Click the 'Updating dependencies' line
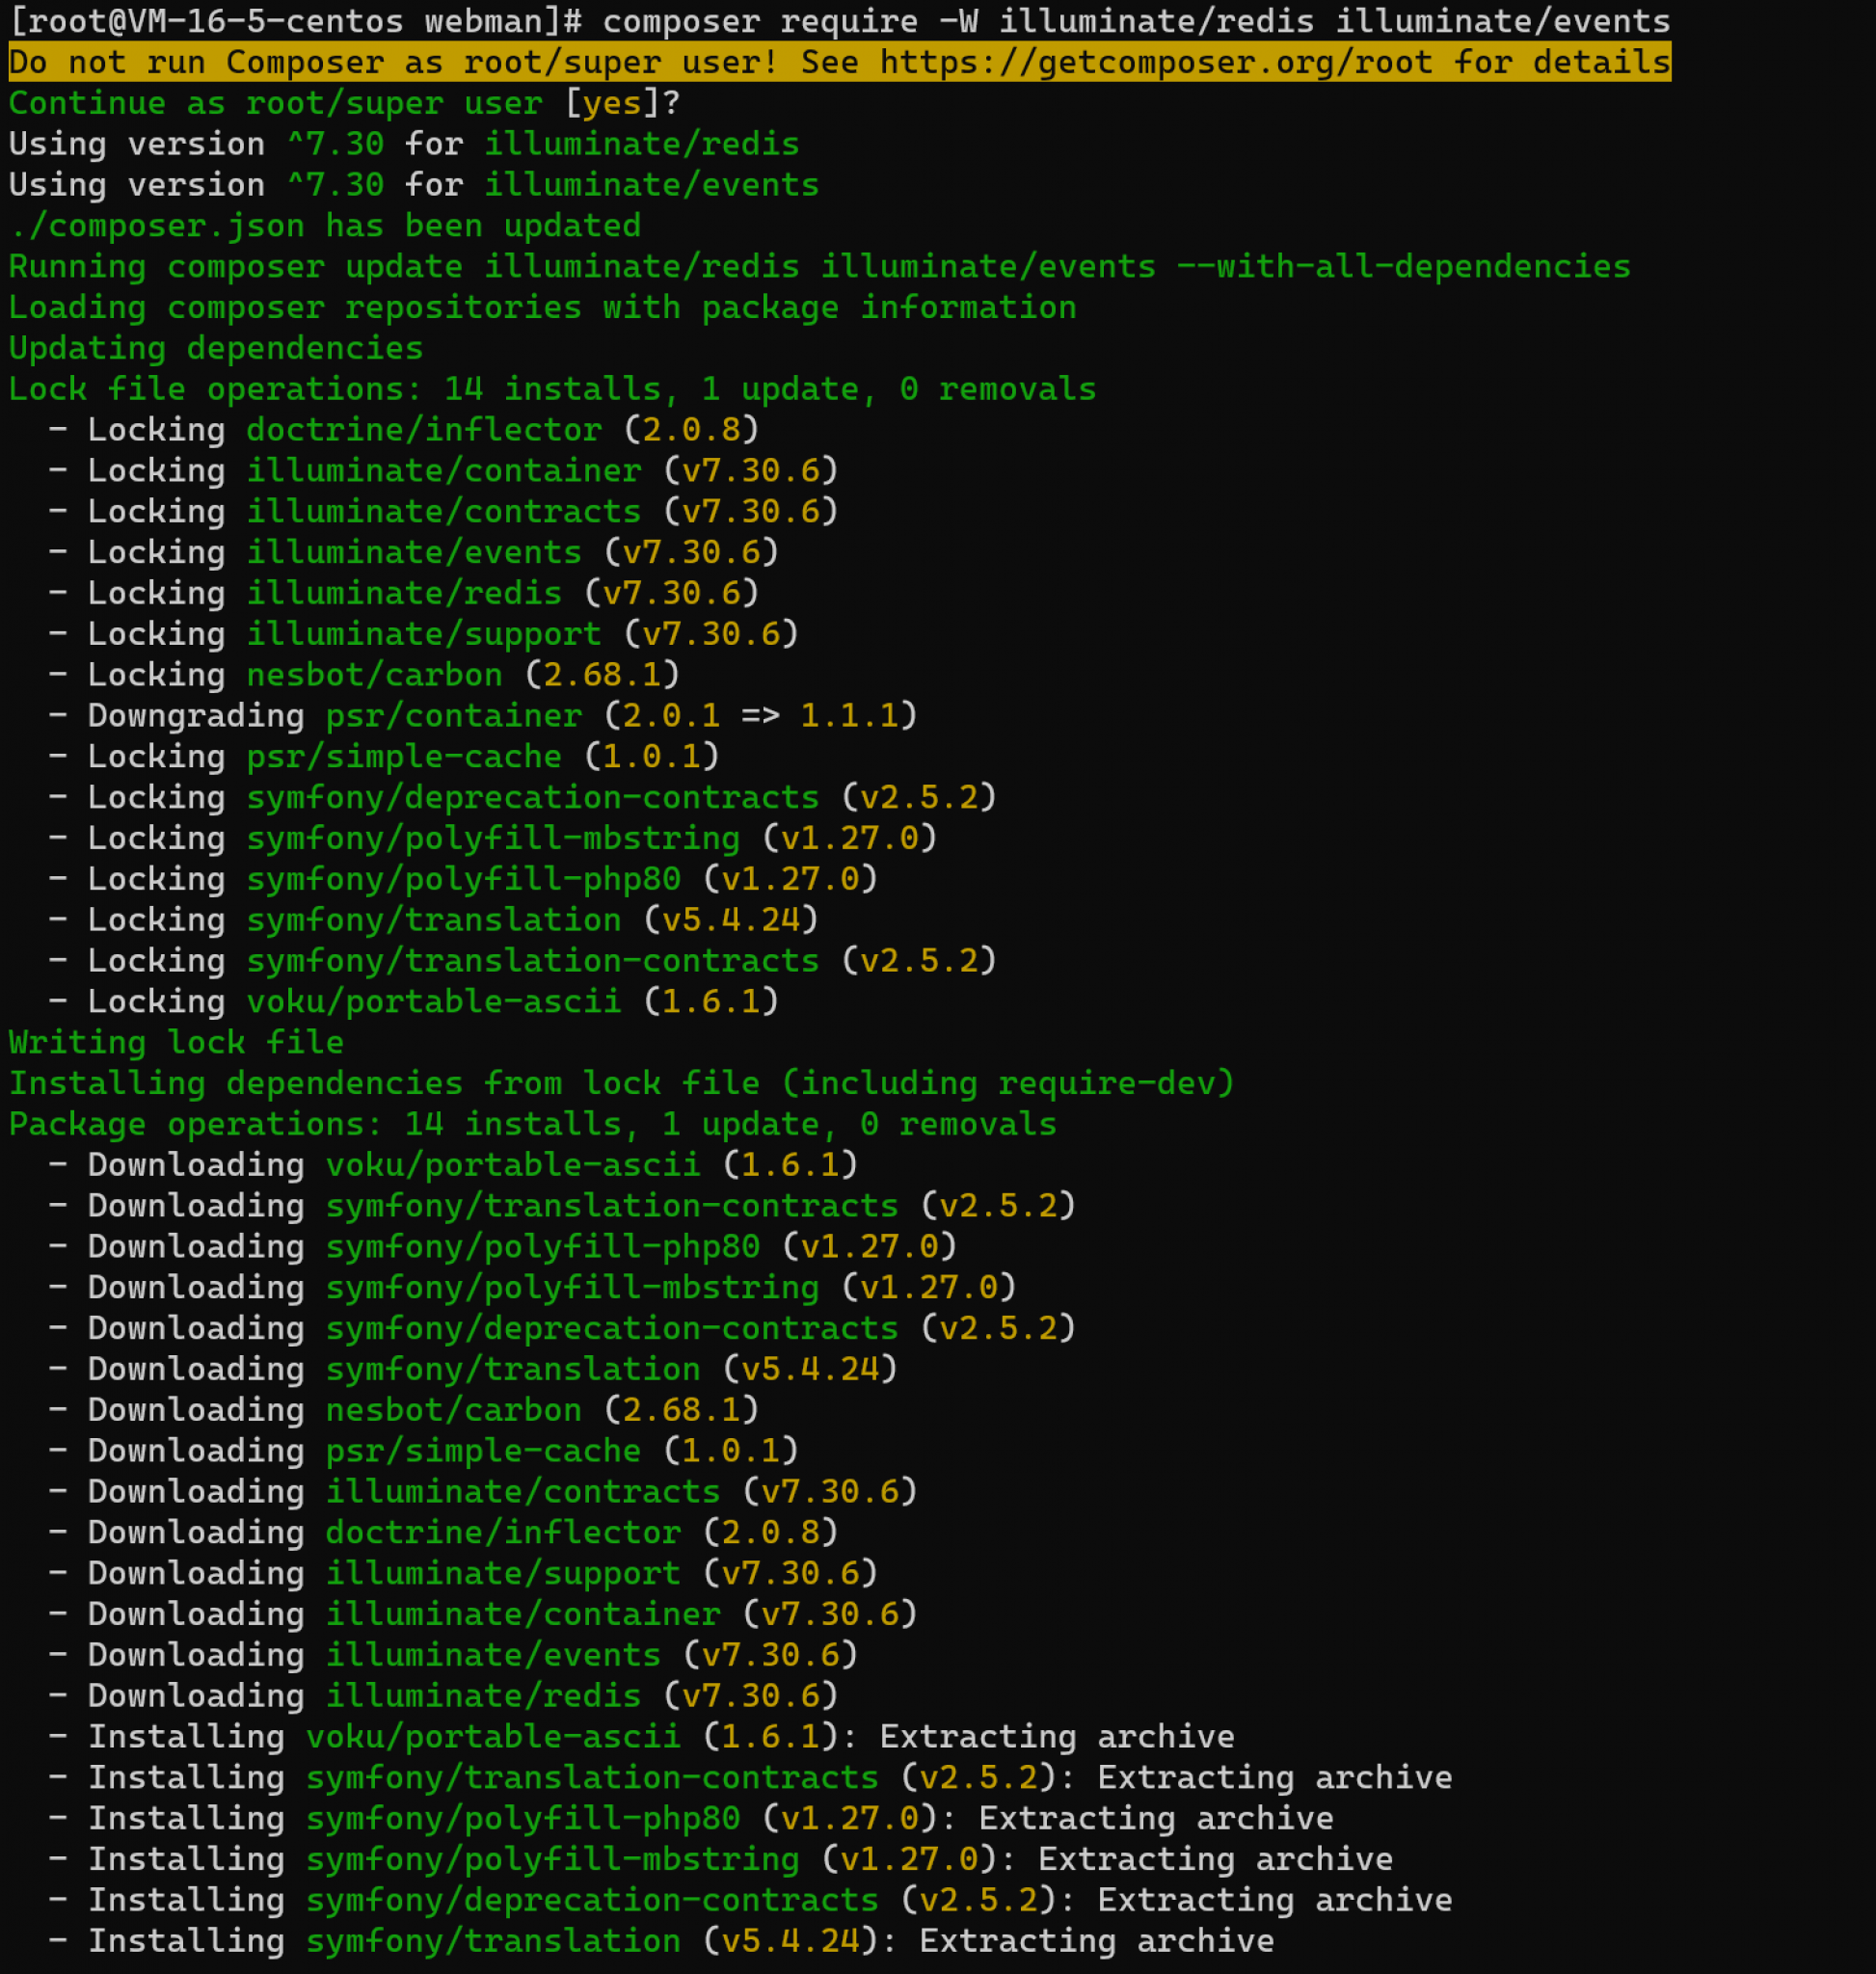1876x1974 pixels. tap(216, 349)
